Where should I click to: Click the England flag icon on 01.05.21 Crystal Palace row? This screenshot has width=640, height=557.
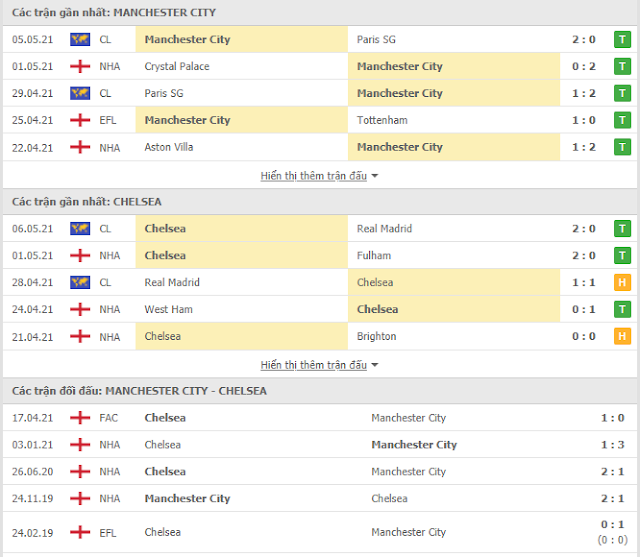click(x=80, y=66)
